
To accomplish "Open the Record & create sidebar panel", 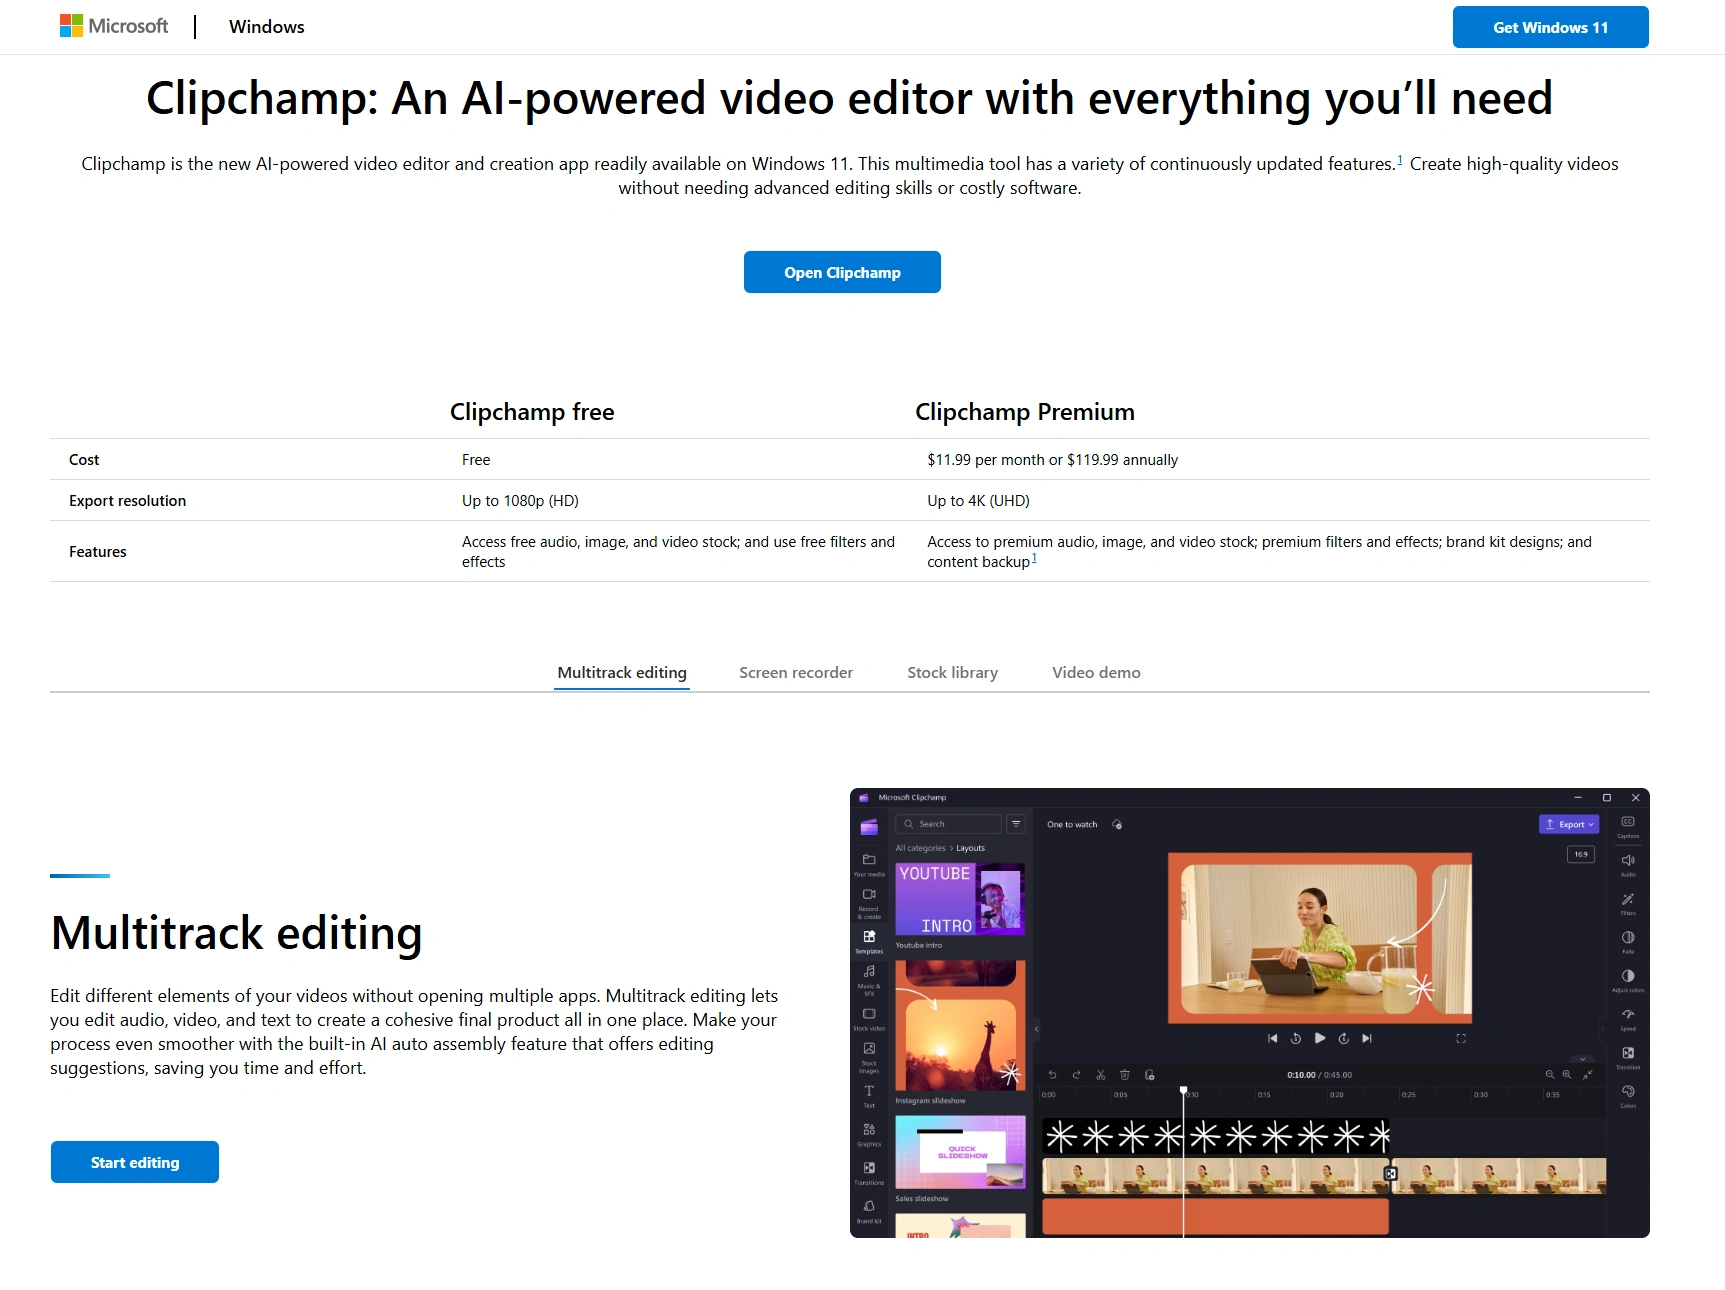I will tap(869, 903).
